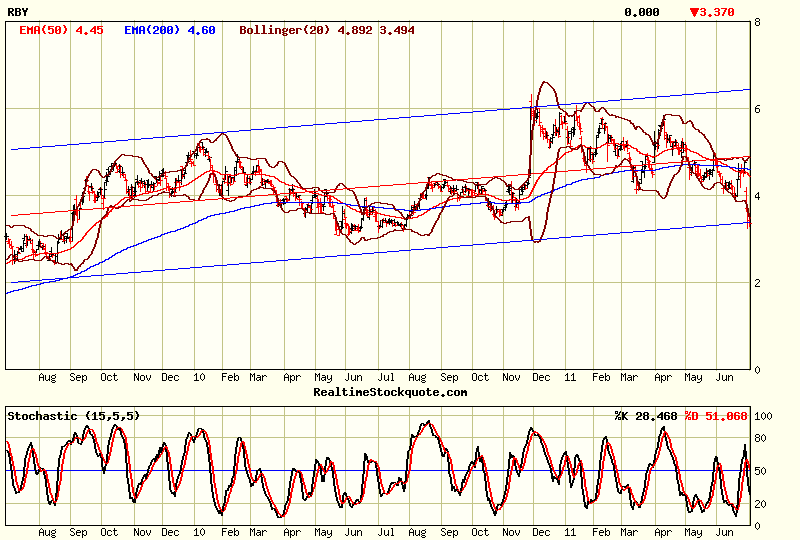
Task: Click year marker 10 on price chart axis
Action: coord(199,378)
